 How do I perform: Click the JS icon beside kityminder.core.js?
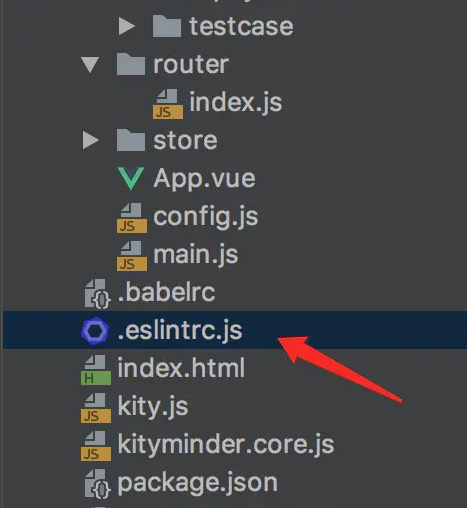pos(96,446)
